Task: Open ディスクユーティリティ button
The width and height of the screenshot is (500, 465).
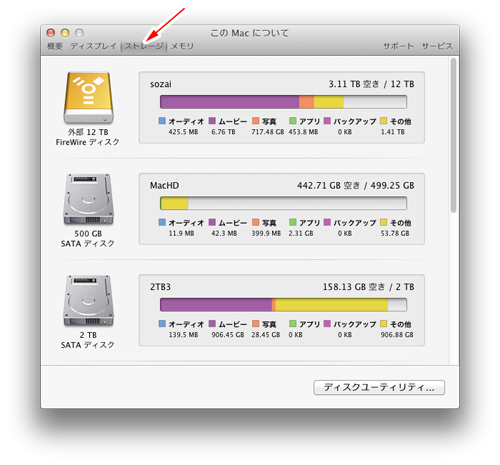Action: coord(379,388)
